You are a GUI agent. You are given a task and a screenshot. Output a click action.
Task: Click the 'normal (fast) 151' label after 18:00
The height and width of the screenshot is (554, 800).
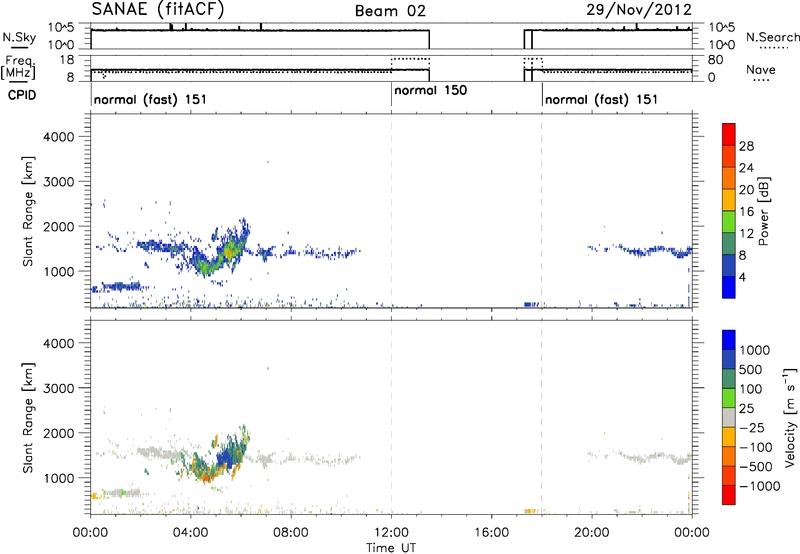pyautogui.click(x=602, y=99)
